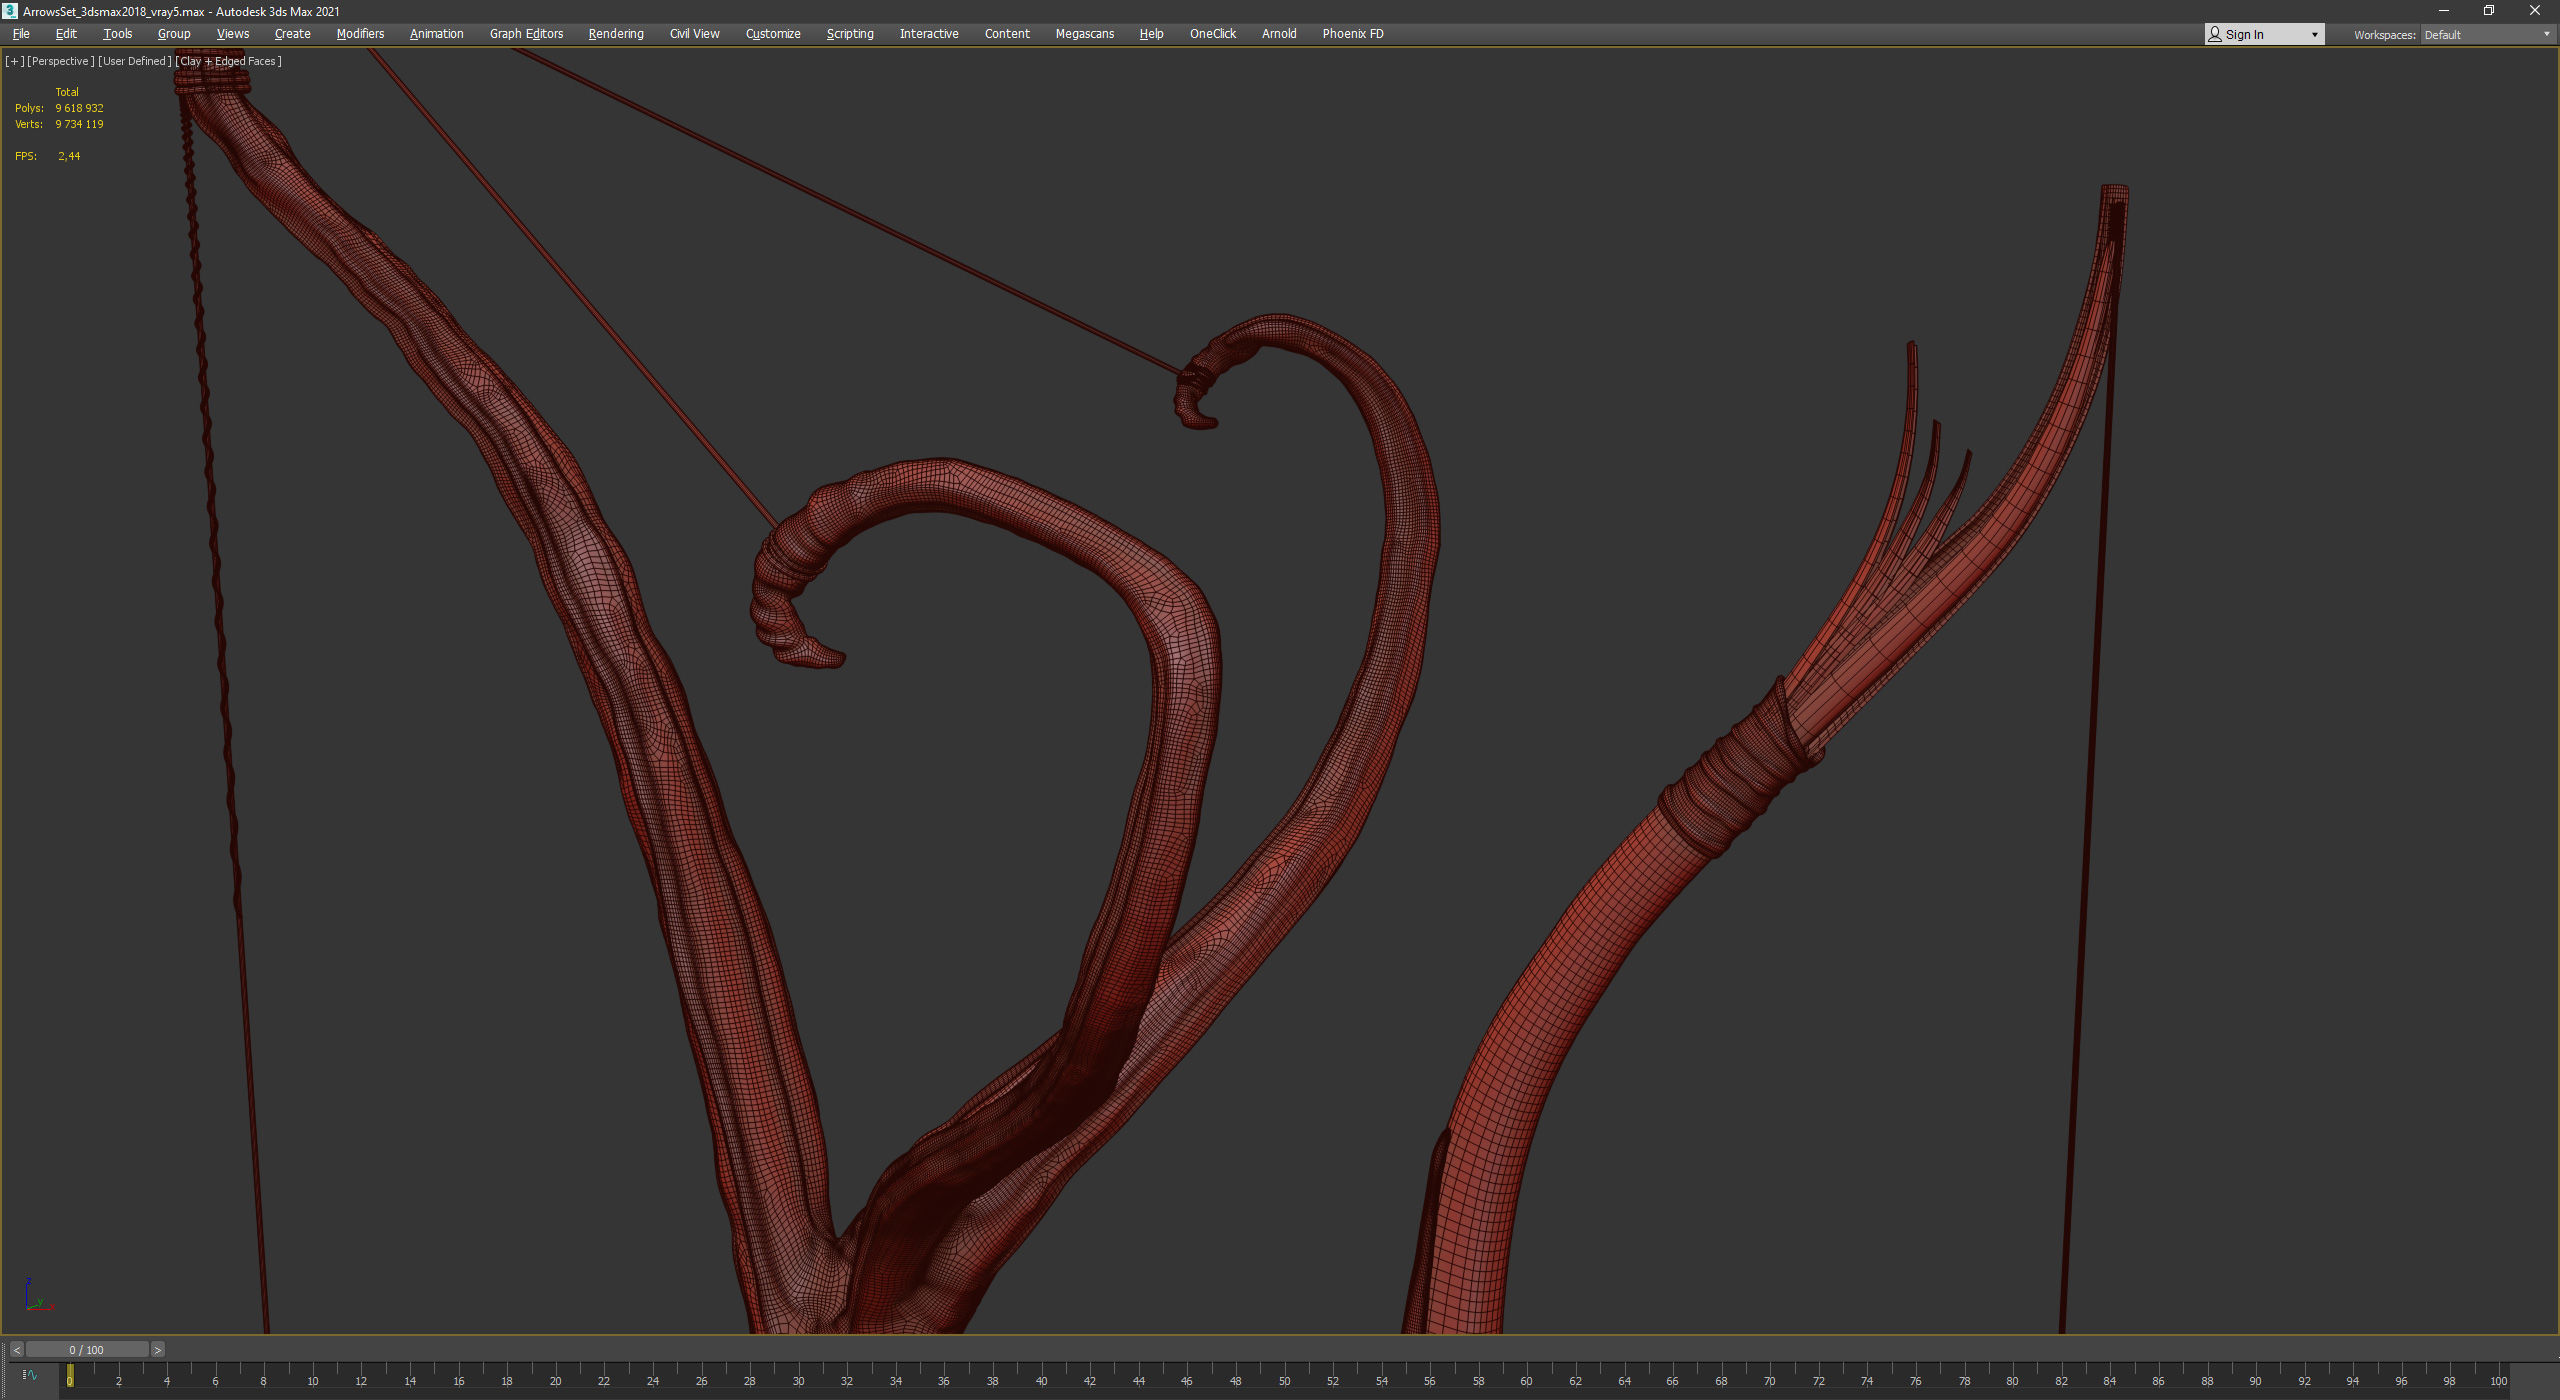Click the time slider showing 0 / 100
The image size is (2560, 1400).
[x=87, y=1350]
